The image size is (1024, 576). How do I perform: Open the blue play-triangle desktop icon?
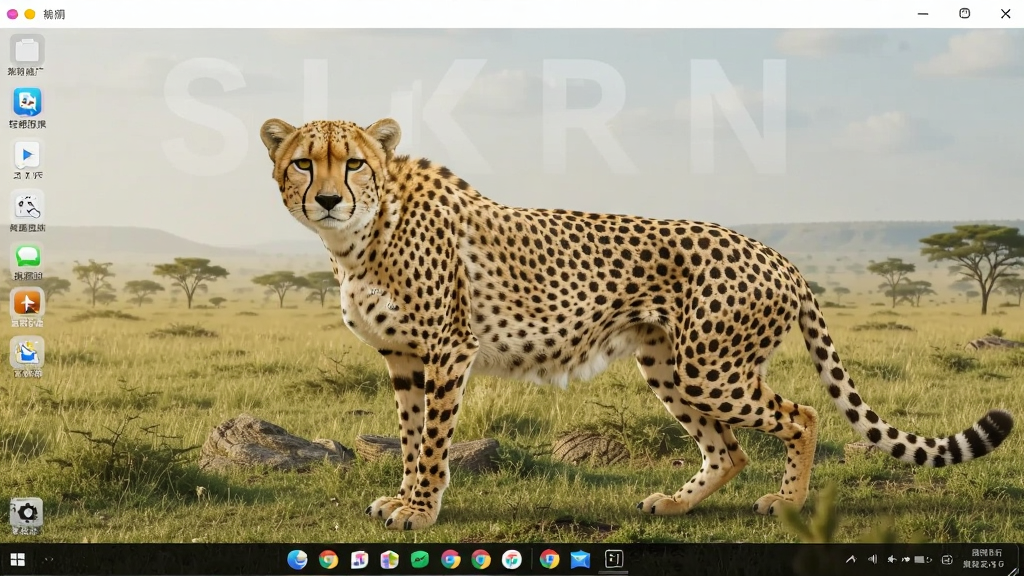point(27,155)
